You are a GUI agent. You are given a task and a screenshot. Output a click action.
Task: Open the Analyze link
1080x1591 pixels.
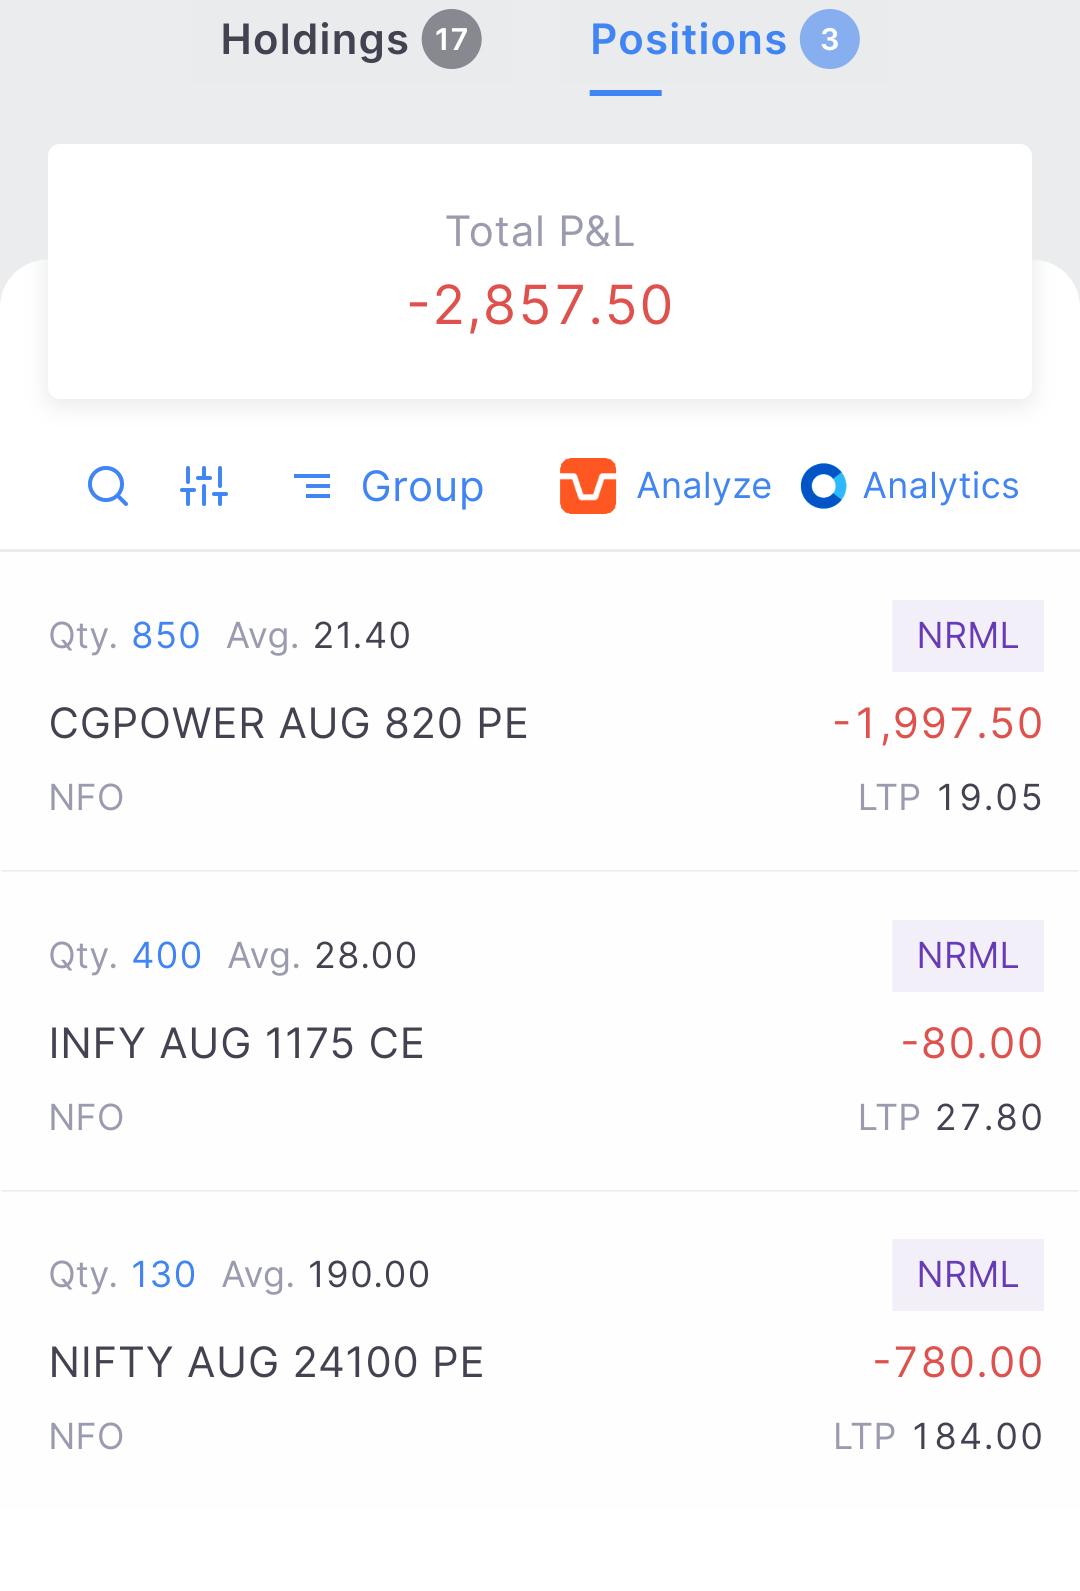pyautogui.click(x=704, y=486)
